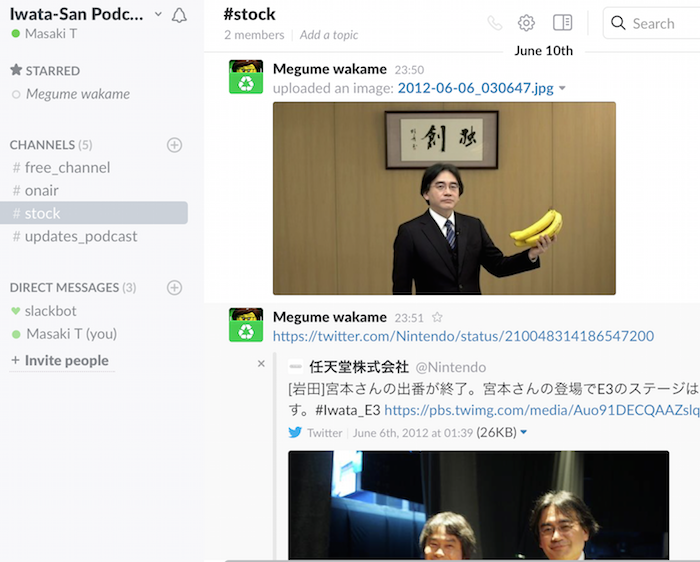700x562 pixels.
Task: Click the star icon next to STARRED
Action: [16, 70]
